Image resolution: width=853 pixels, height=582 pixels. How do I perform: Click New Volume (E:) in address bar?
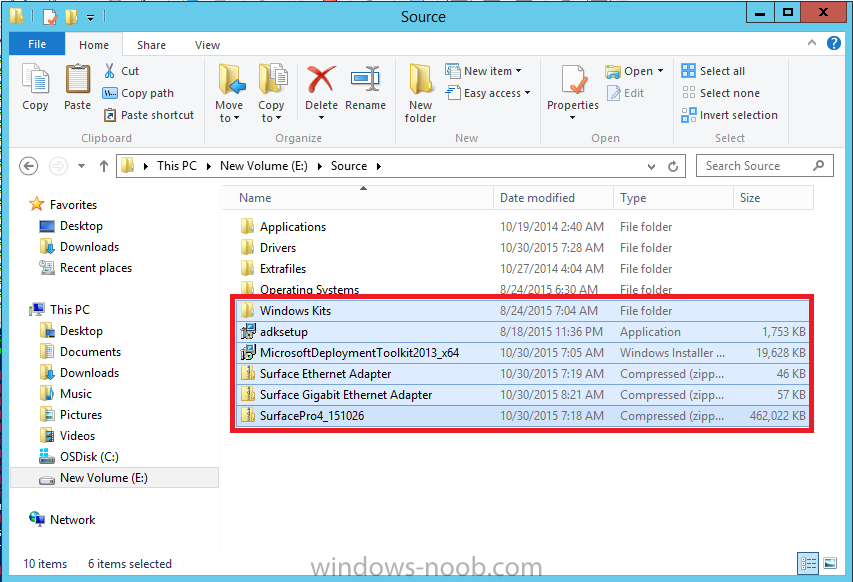coord(263,166)
